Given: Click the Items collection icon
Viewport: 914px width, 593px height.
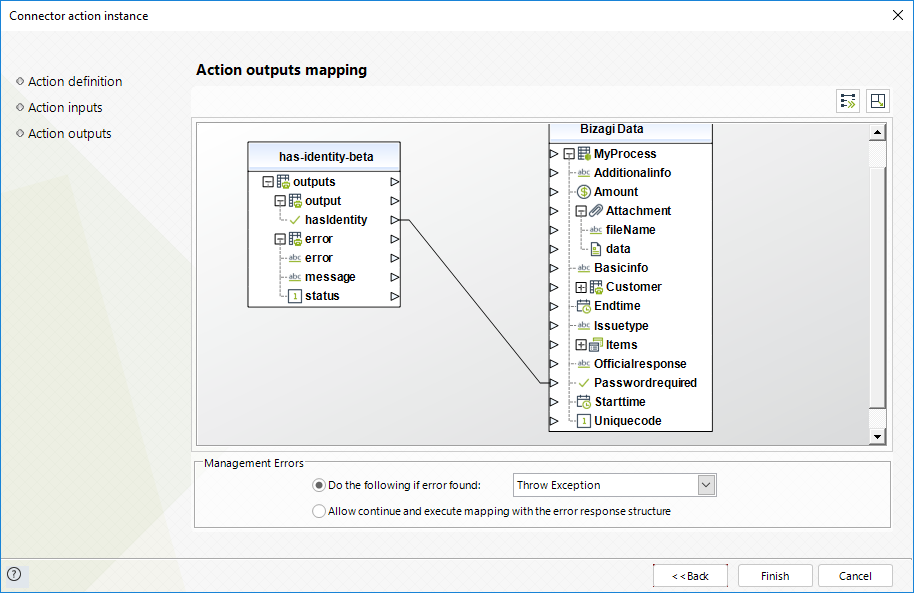Looking at the screenshot, I should (596, 345).
